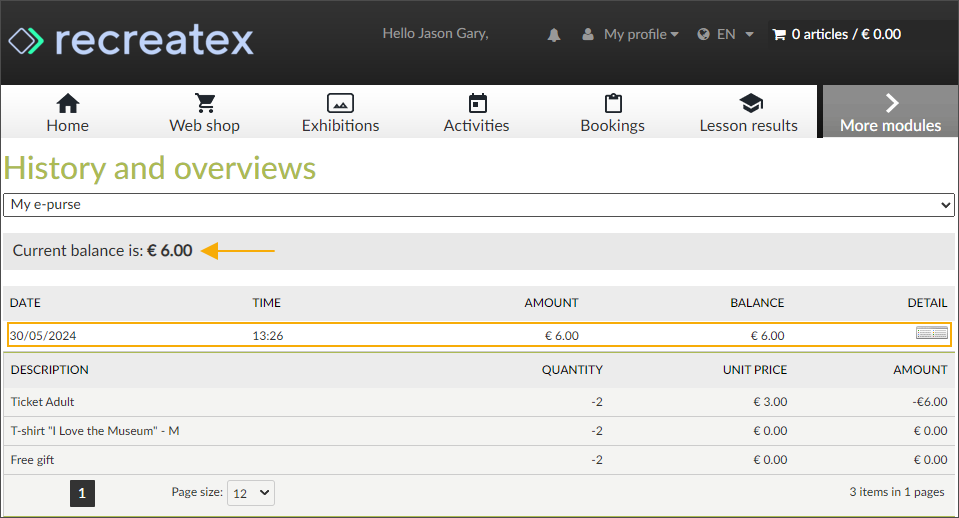Click the detail icon for 30/05/2024 row
This screenshot has height=518, width=959.
[931, 334]
